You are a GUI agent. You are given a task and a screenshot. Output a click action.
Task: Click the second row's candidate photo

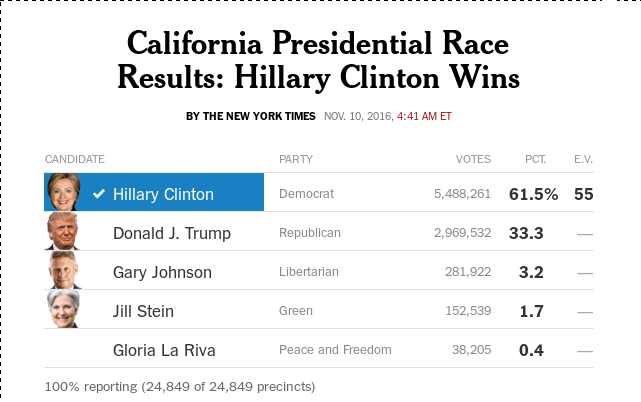coord(63,232)
